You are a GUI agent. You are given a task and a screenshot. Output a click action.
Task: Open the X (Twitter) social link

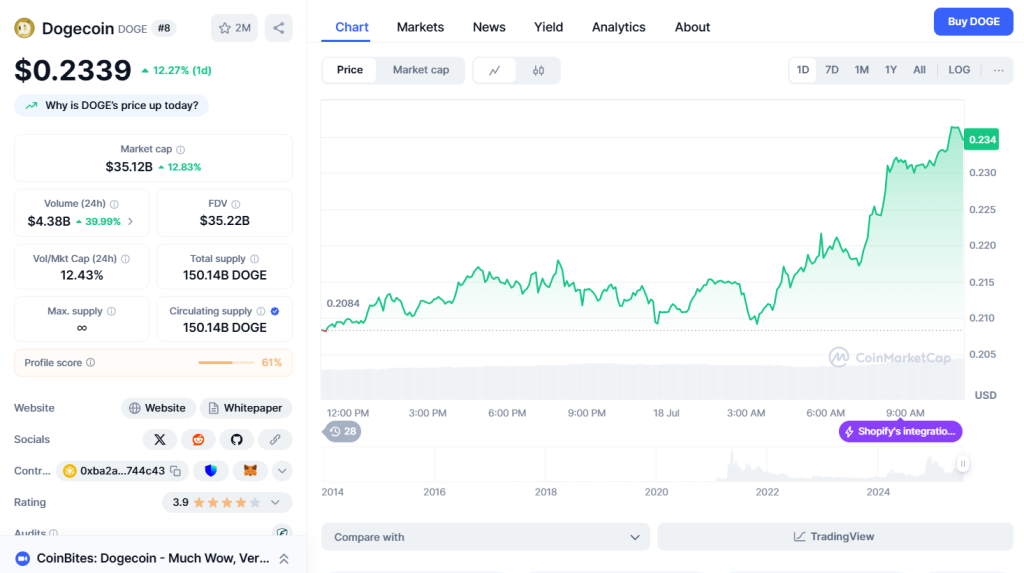159,440
